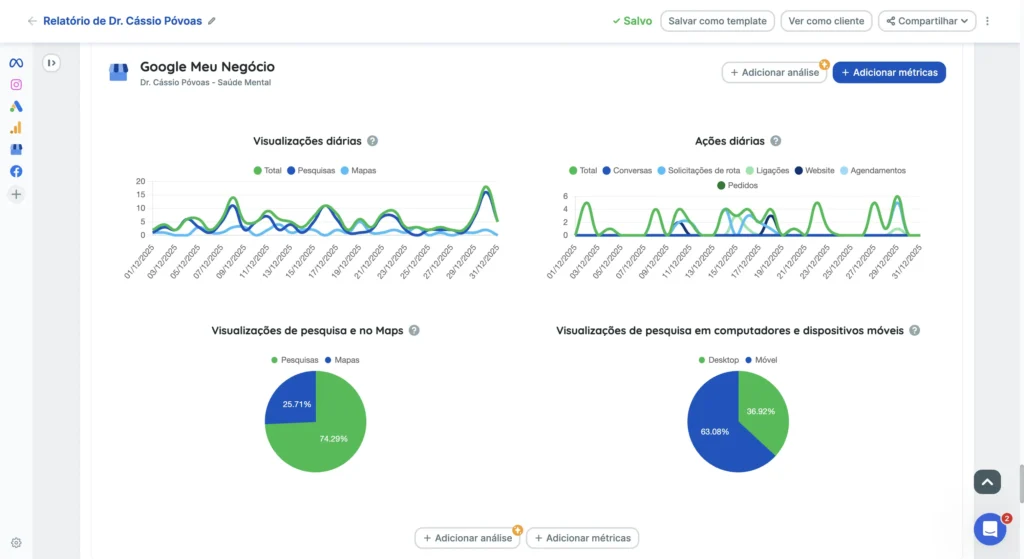
Task: Open the Google Ads sidebar icon
Action: [16, 106]
